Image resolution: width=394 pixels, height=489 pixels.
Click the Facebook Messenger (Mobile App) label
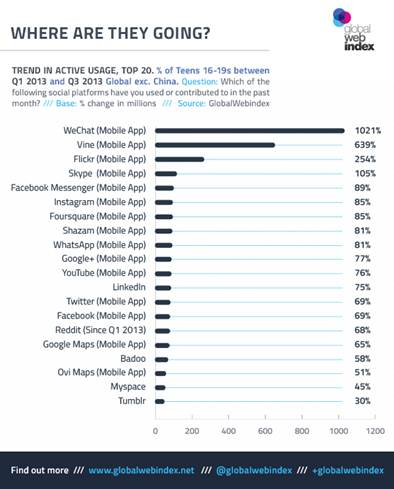(78, 188)
